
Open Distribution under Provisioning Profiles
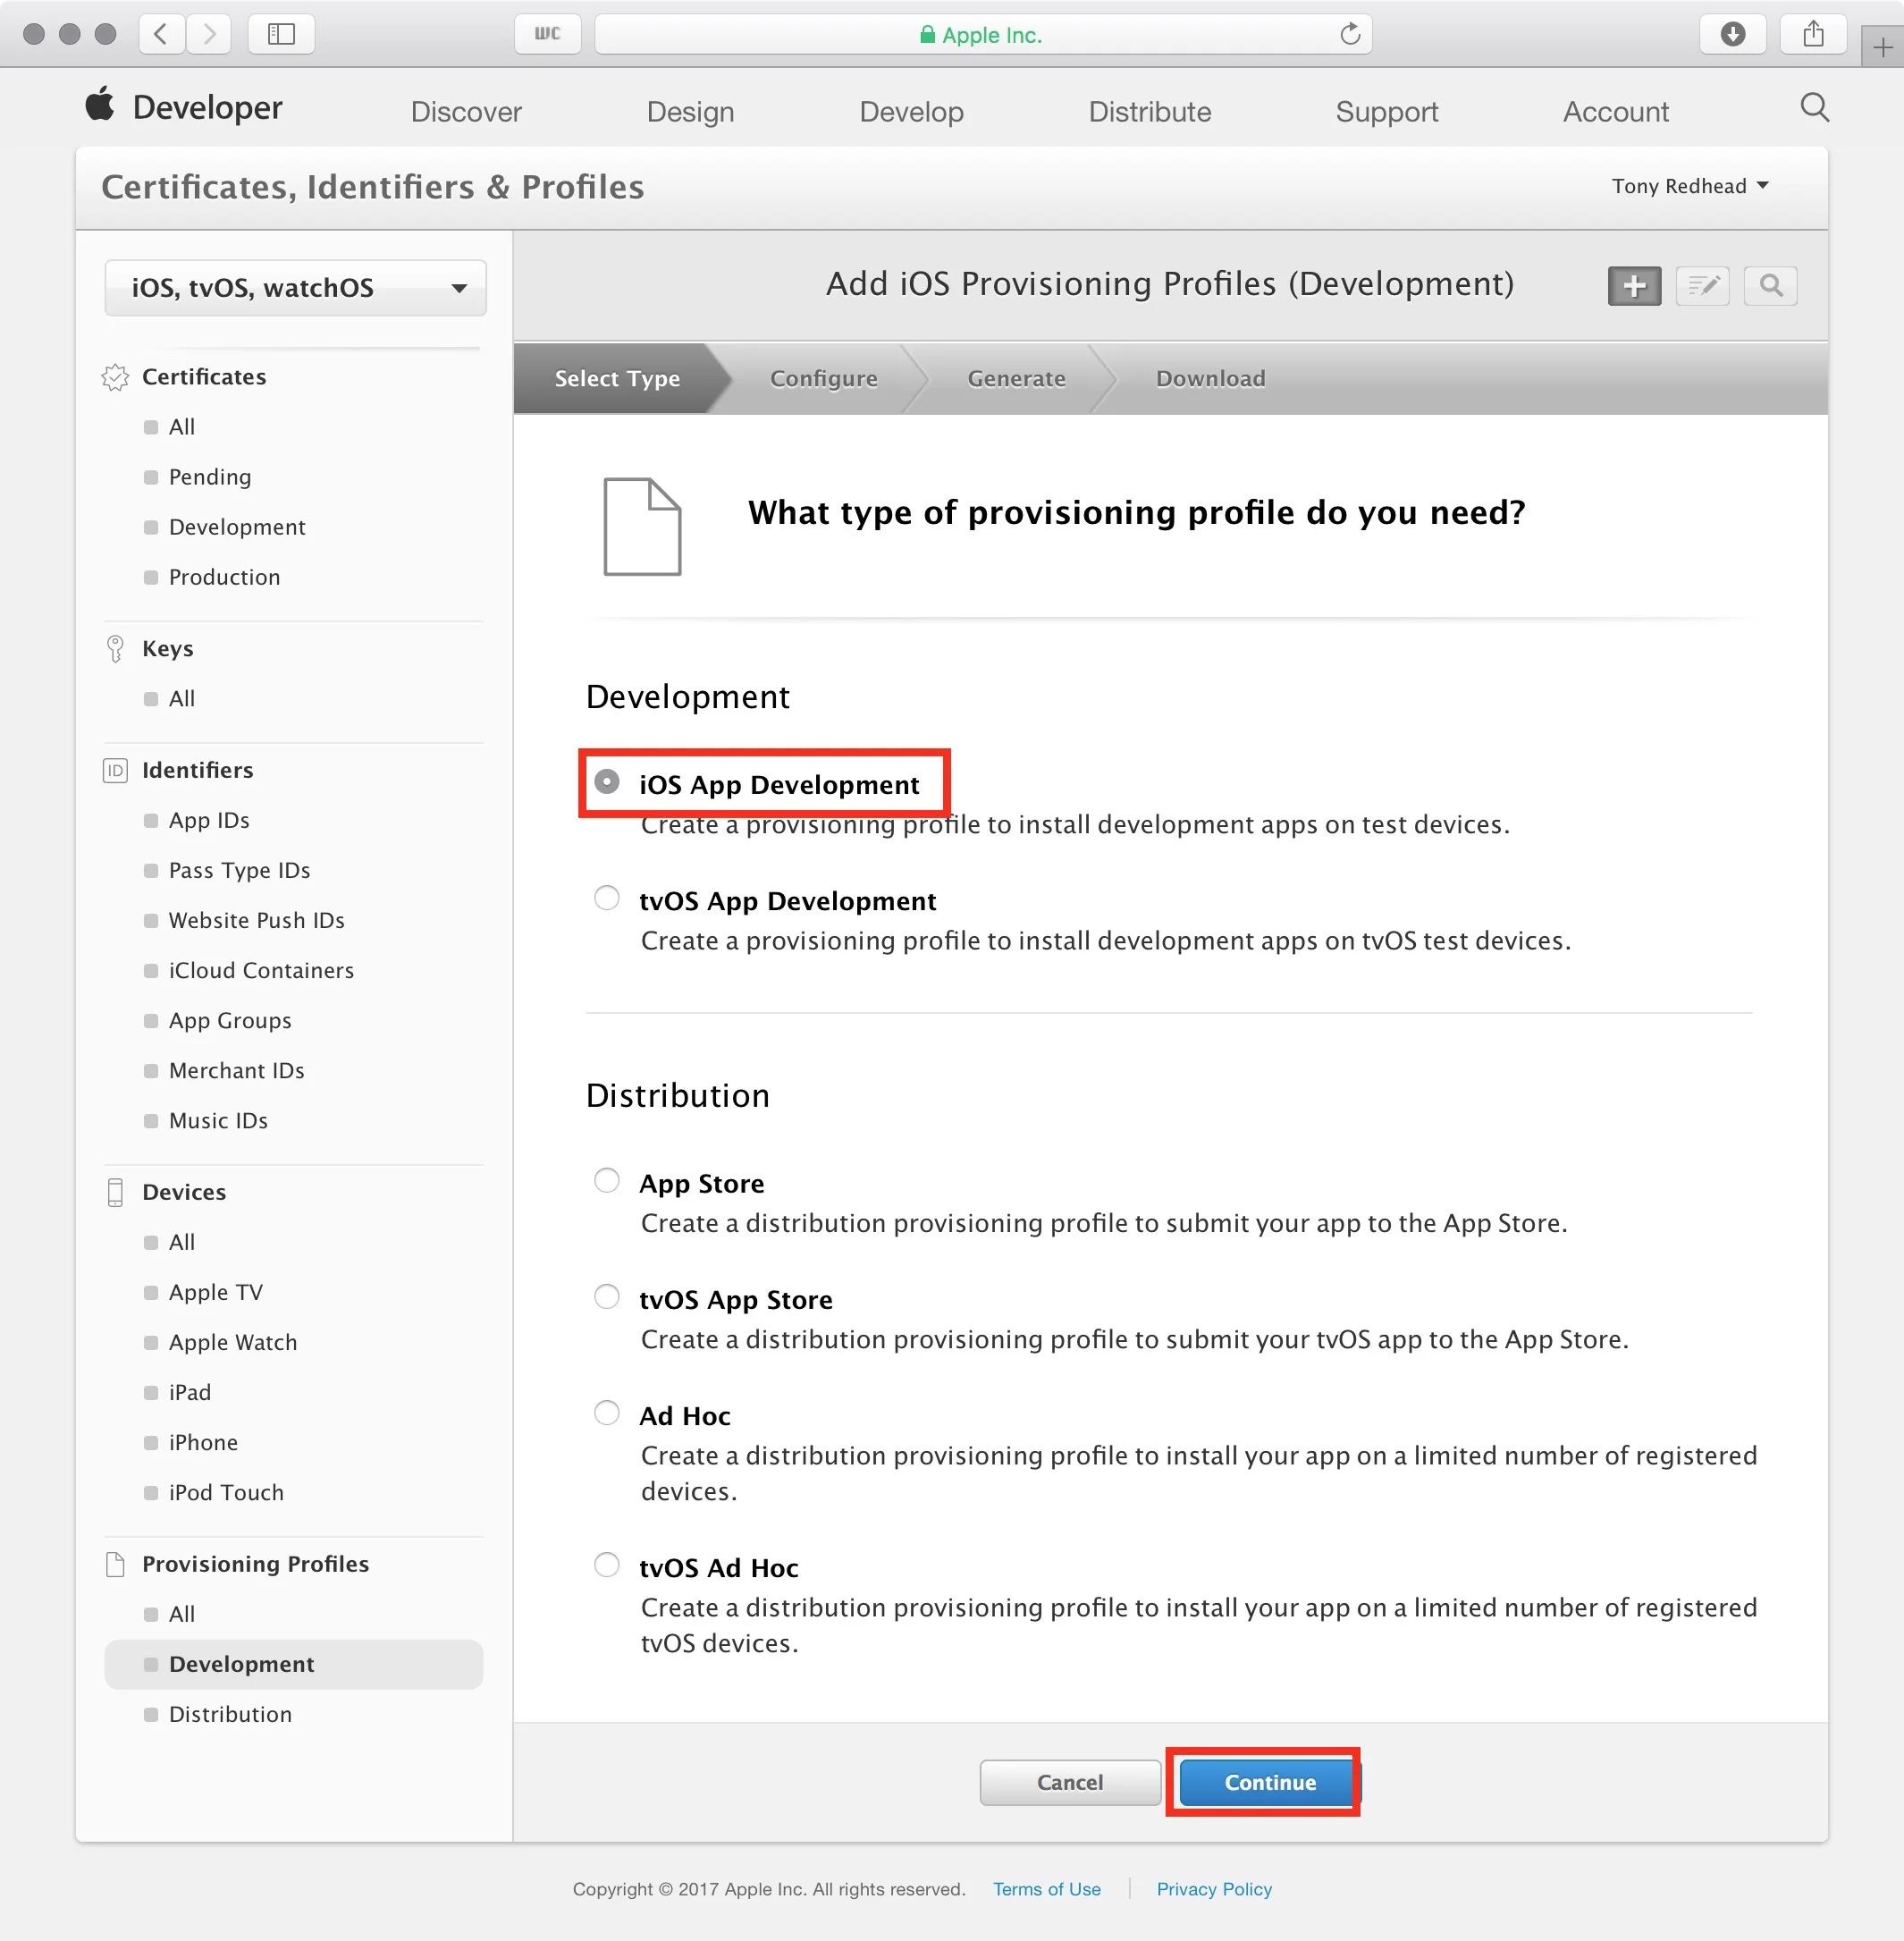click(x=230, y=1715)
